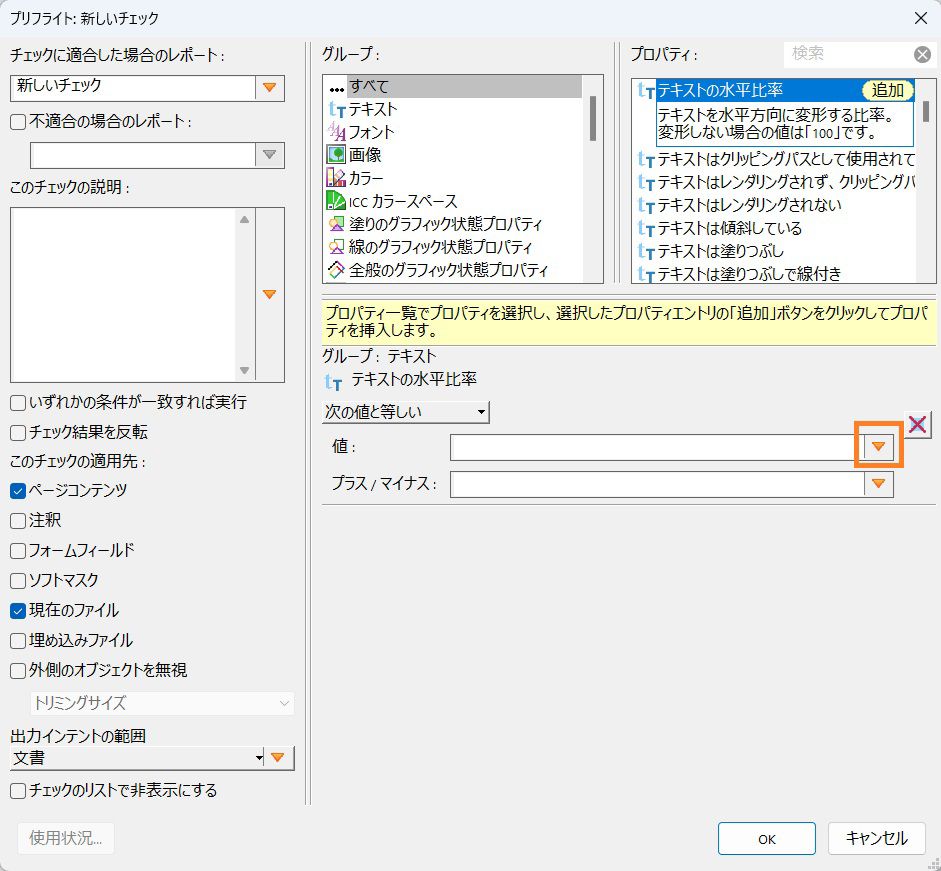This screenshot has height=871, width=941.
Task: Enable the 注釈 checkbox
Action: [17, 520]
